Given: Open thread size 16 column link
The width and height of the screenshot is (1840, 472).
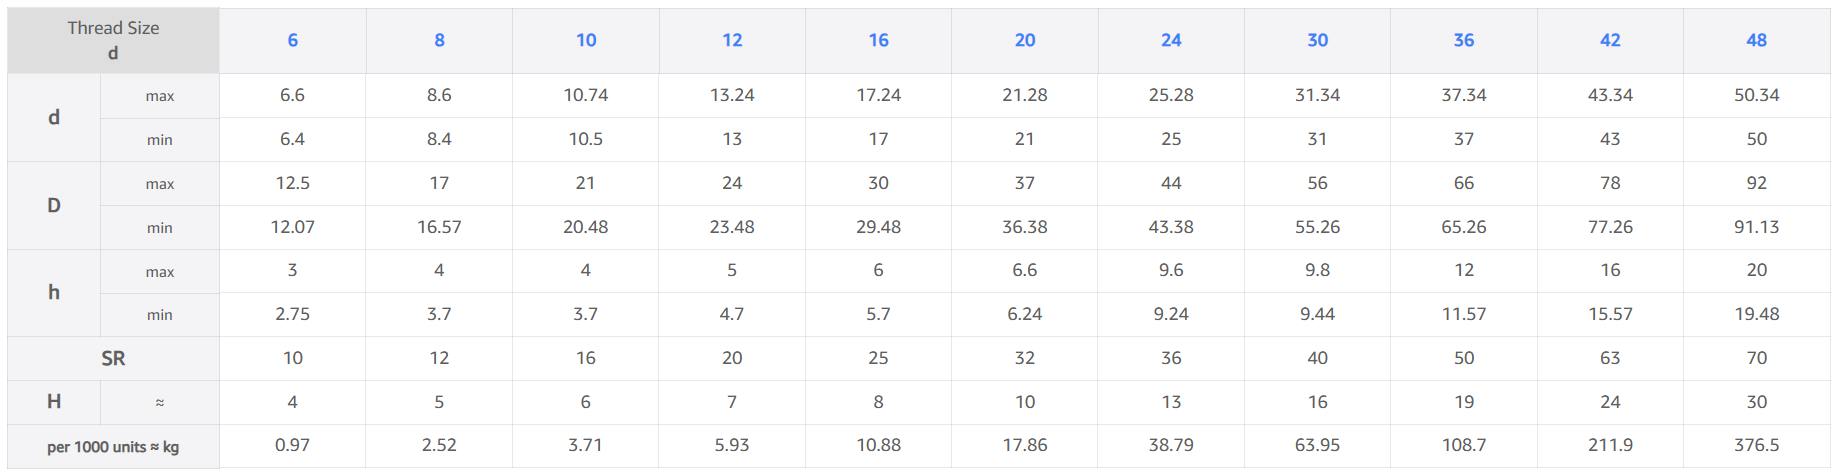Looking at the screenshot, I should pos(878,40).
